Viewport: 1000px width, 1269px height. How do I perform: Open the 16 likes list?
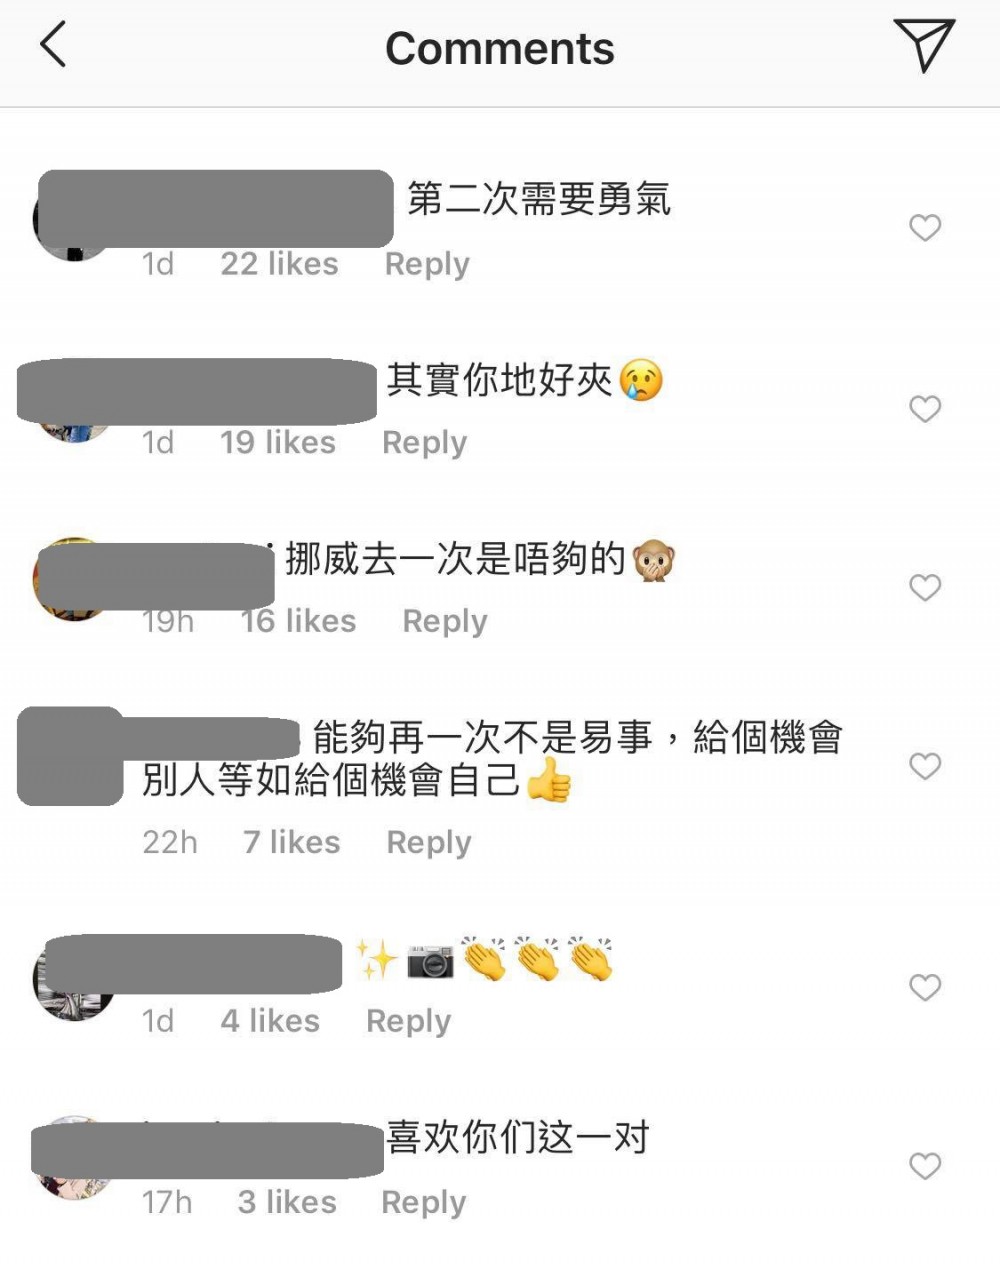[298, 621]
